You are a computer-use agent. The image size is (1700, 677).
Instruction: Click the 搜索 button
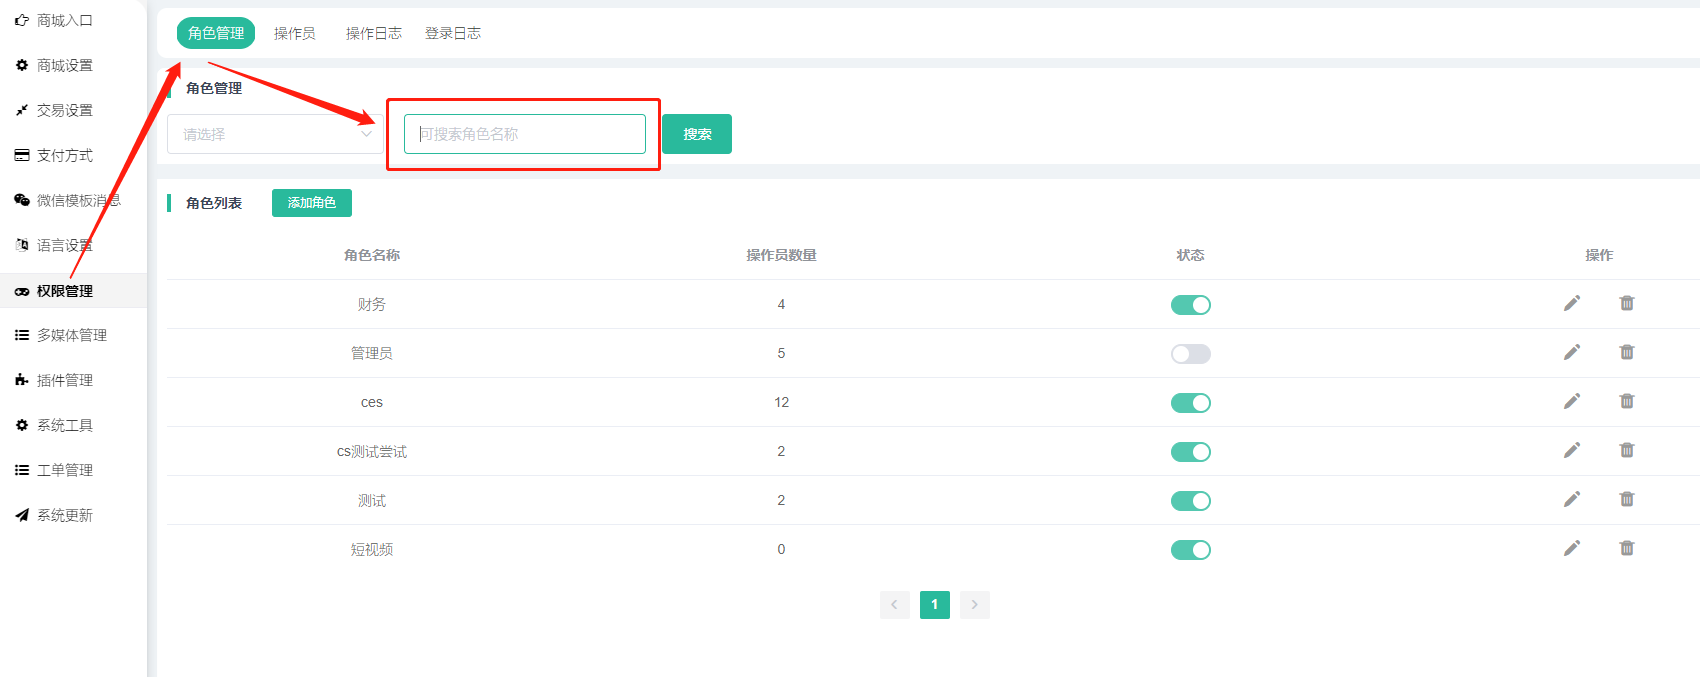click(697, 134)
